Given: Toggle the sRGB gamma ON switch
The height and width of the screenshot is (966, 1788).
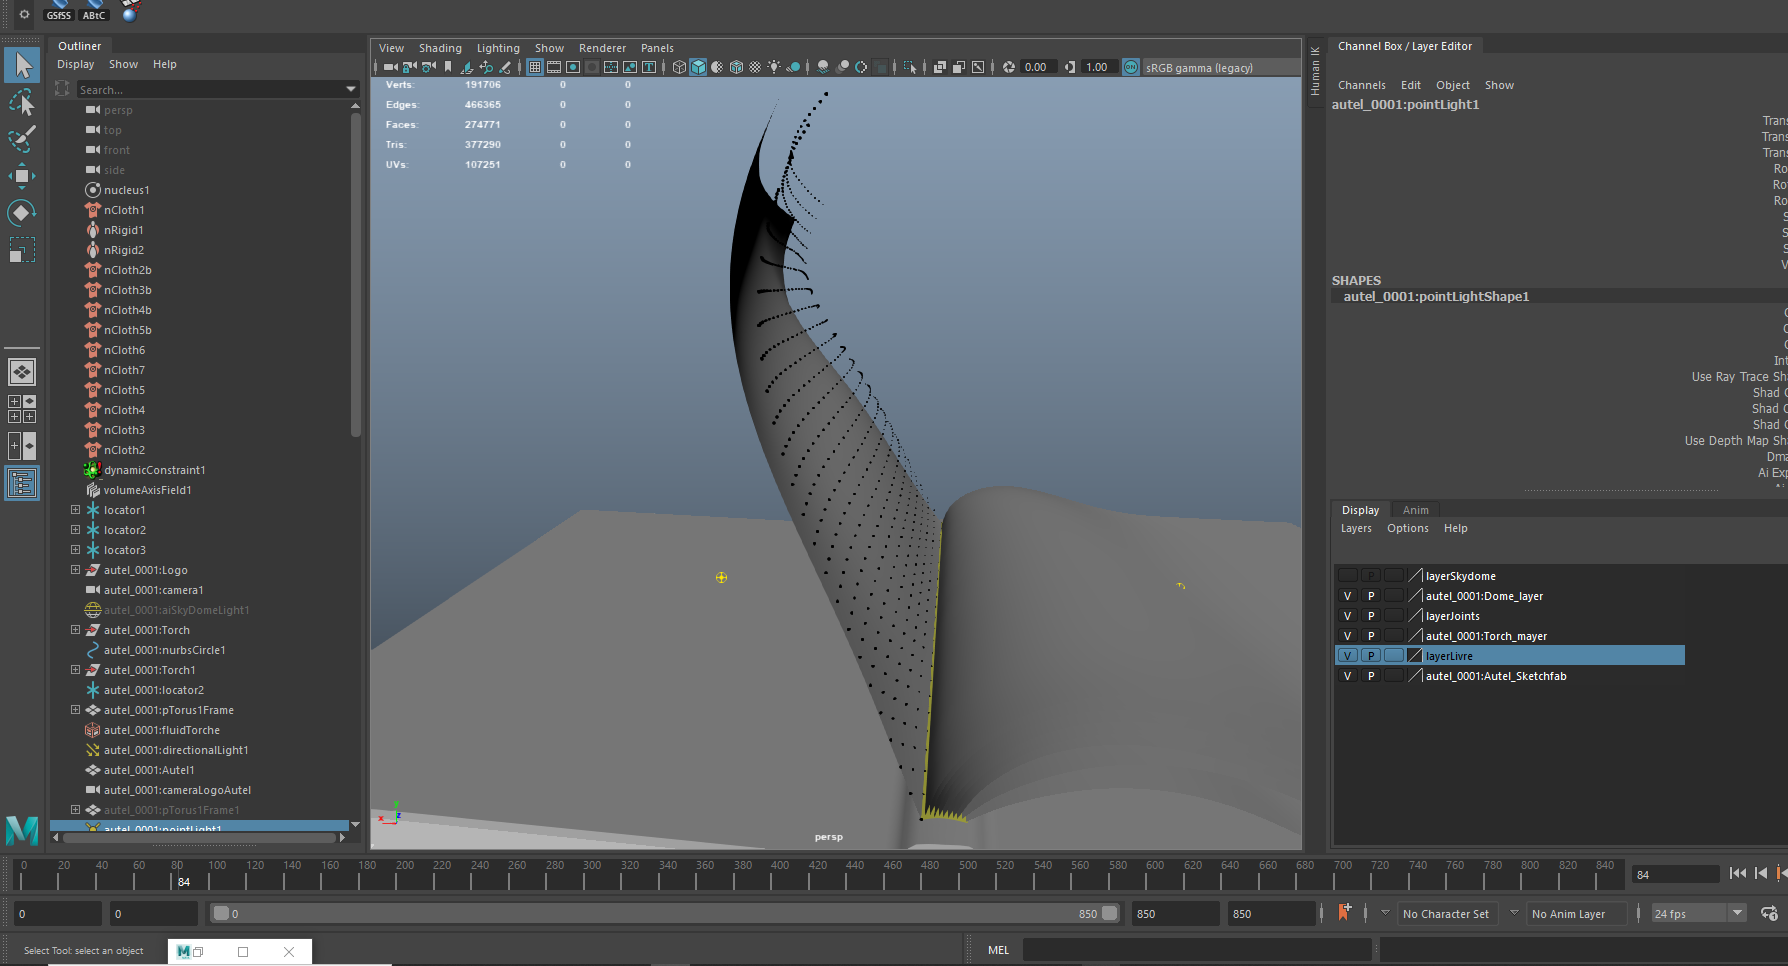Looking at the screenshot, I should point(1130,67).
